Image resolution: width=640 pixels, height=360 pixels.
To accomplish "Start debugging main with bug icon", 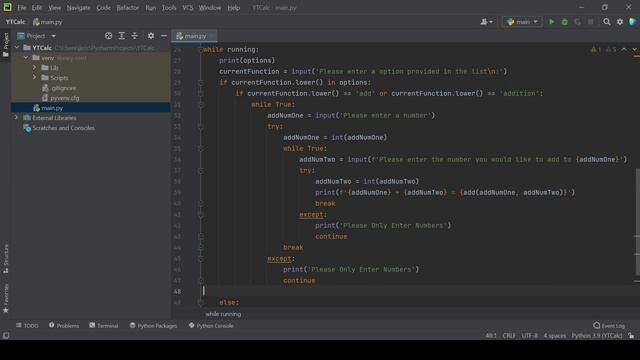I will (x=564, y=22).
